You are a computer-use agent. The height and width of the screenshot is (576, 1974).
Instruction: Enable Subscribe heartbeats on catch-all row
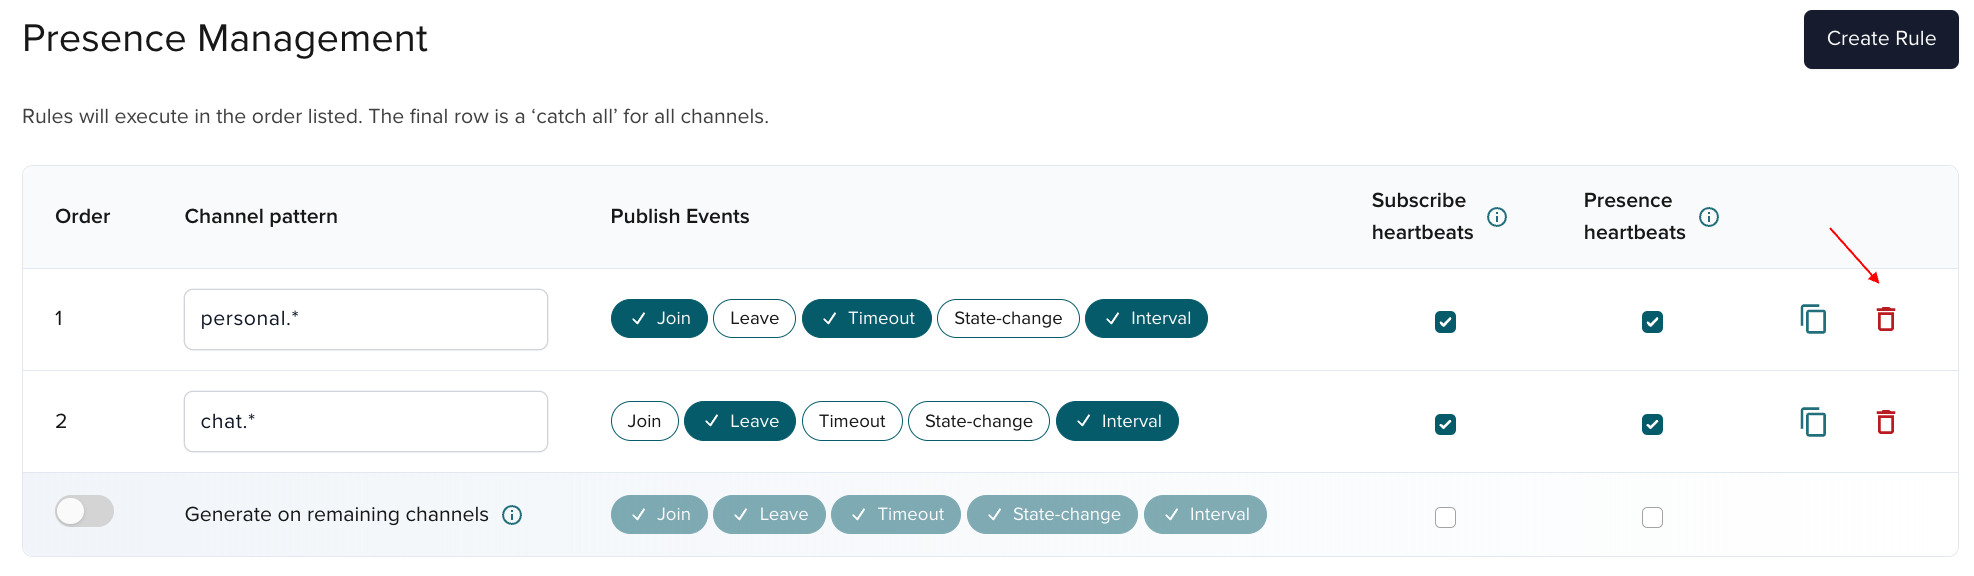1445,517
